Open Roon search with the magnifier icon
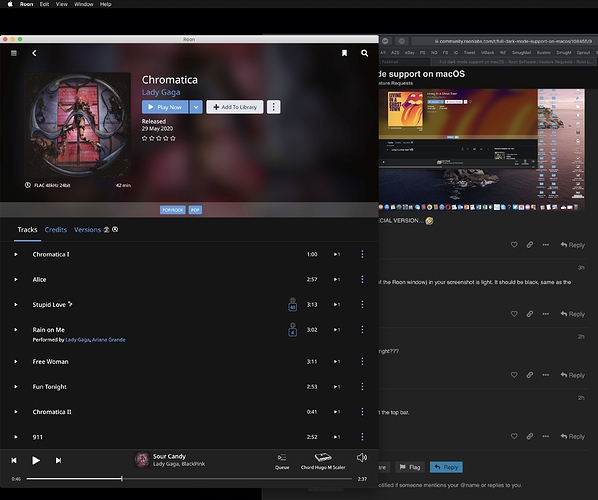This screenshot has height=500, width=598. (x=365, y=53)
